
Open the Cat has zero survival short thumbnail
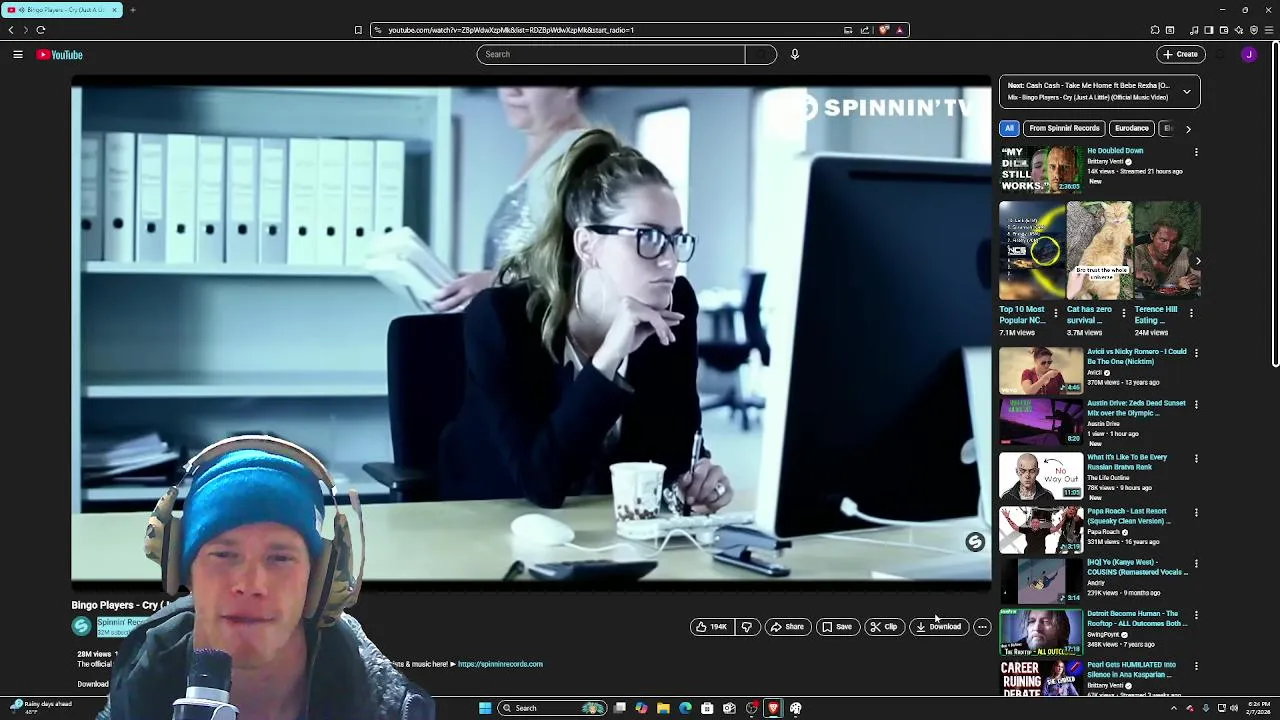click(1099, 251)
